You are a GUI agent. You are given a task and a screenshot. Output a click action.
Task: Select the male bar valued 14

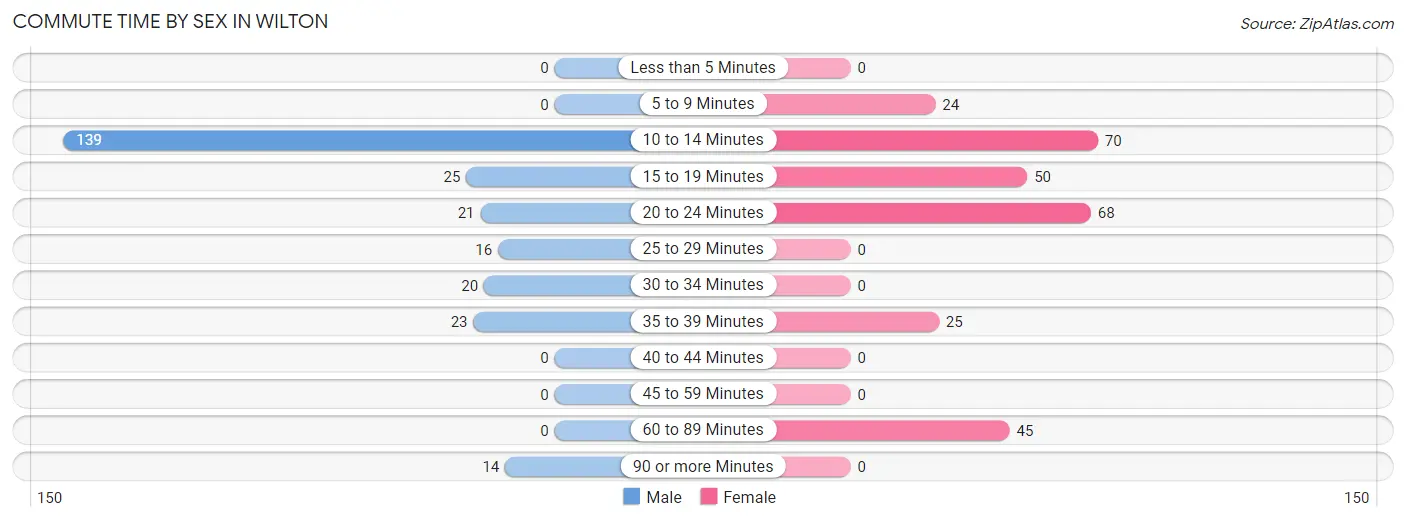[566, 467]
